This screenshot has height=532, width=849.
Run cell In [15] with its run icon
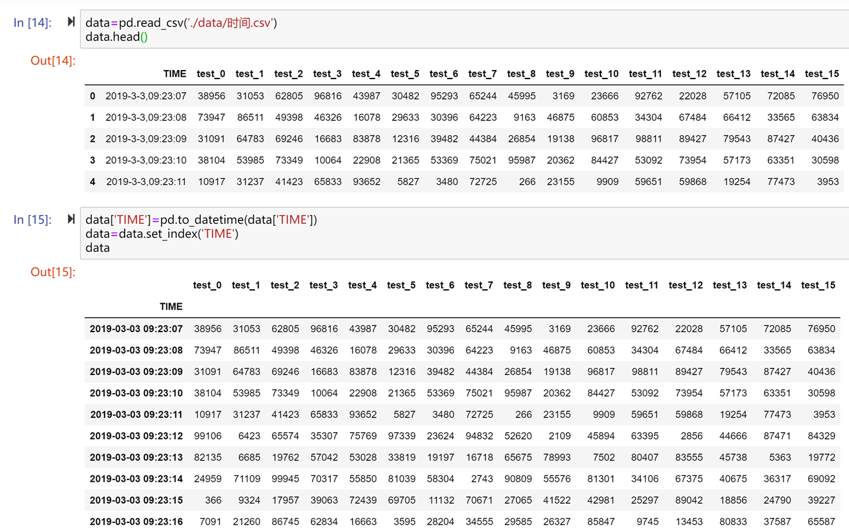pyautogui.click(x=71, y=219)
